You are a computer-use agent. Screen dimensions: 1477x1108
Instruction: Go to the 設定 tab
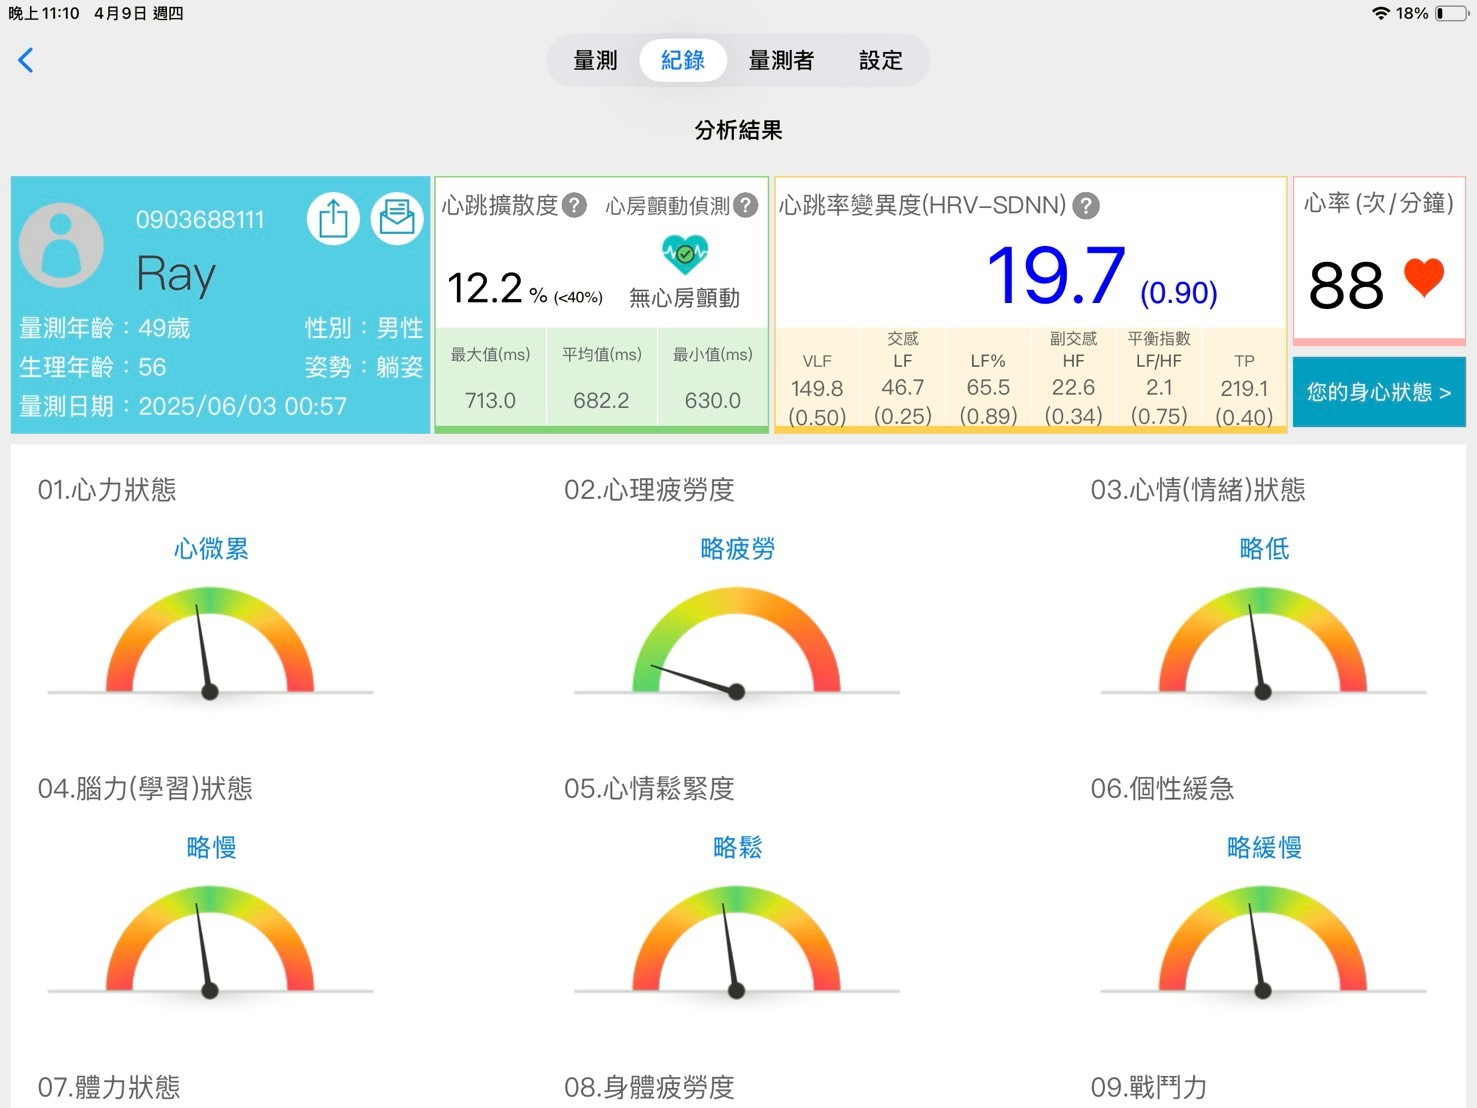(x=880, y=60)
